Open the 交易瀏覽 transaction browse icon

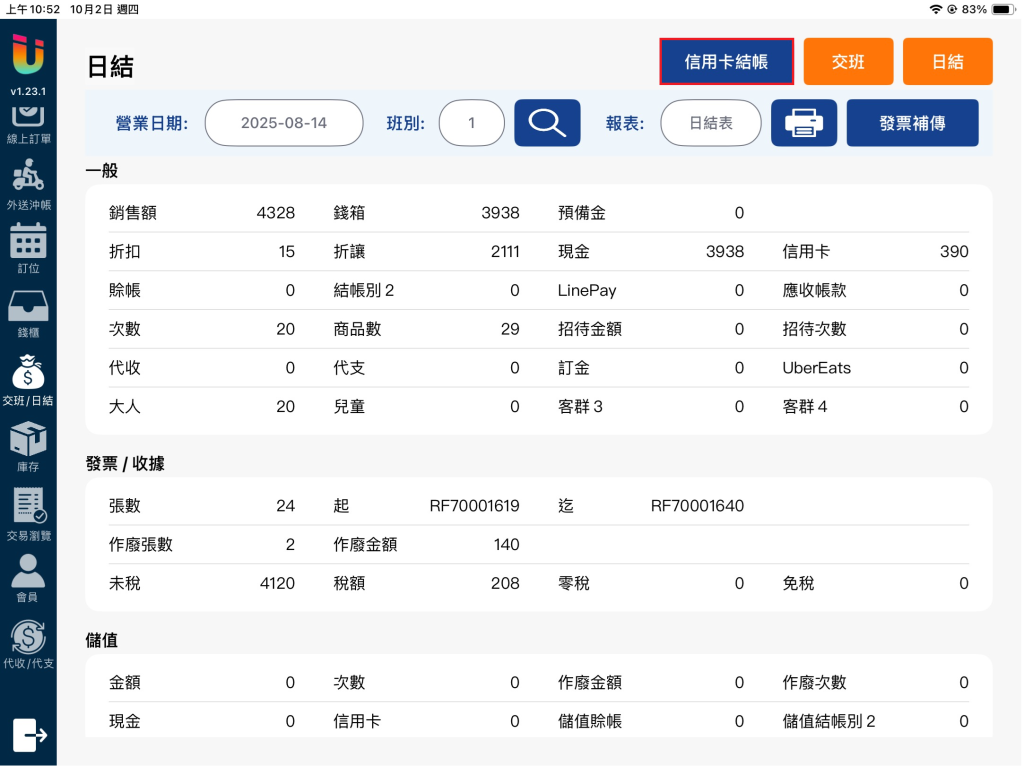[28, 506]
